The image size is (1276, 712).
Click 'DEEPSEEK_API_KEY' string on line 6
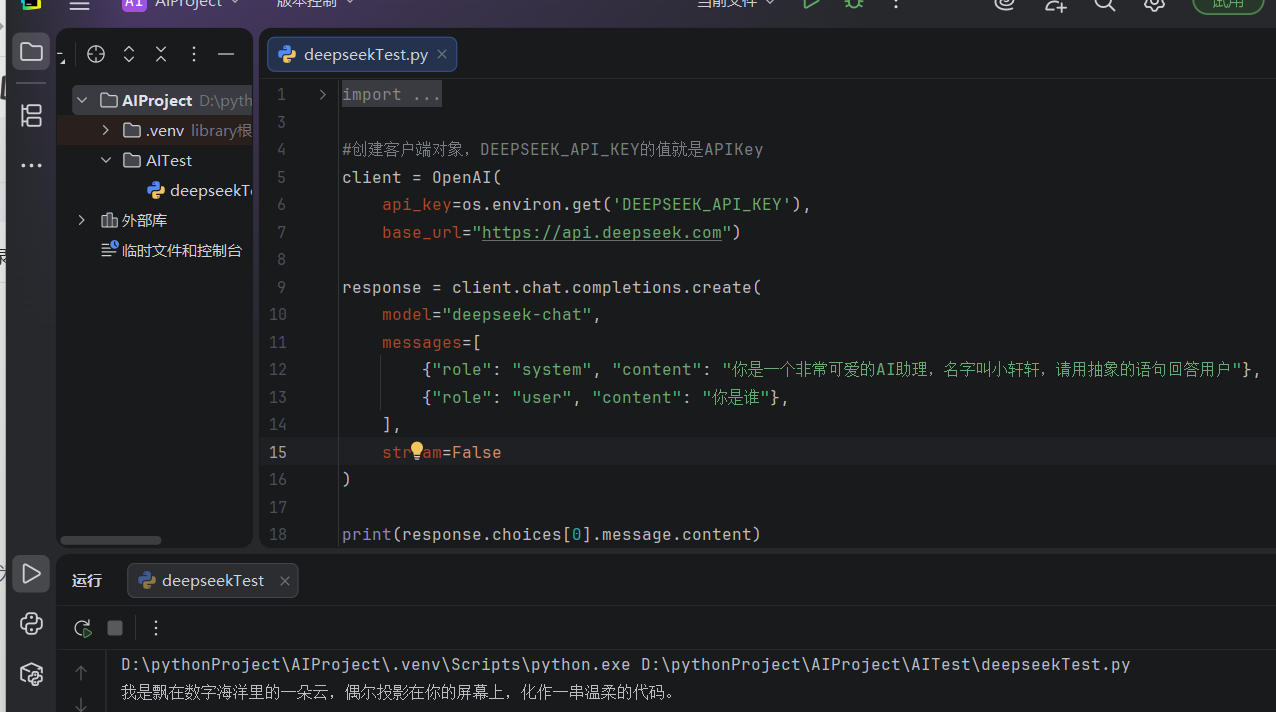tap(701, 204)
